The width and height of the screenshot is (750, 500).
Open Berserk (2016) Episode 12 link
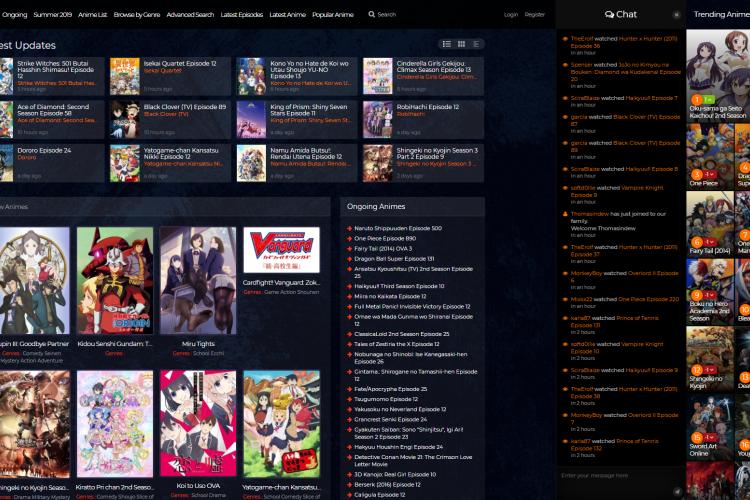[x=387, y=485]
